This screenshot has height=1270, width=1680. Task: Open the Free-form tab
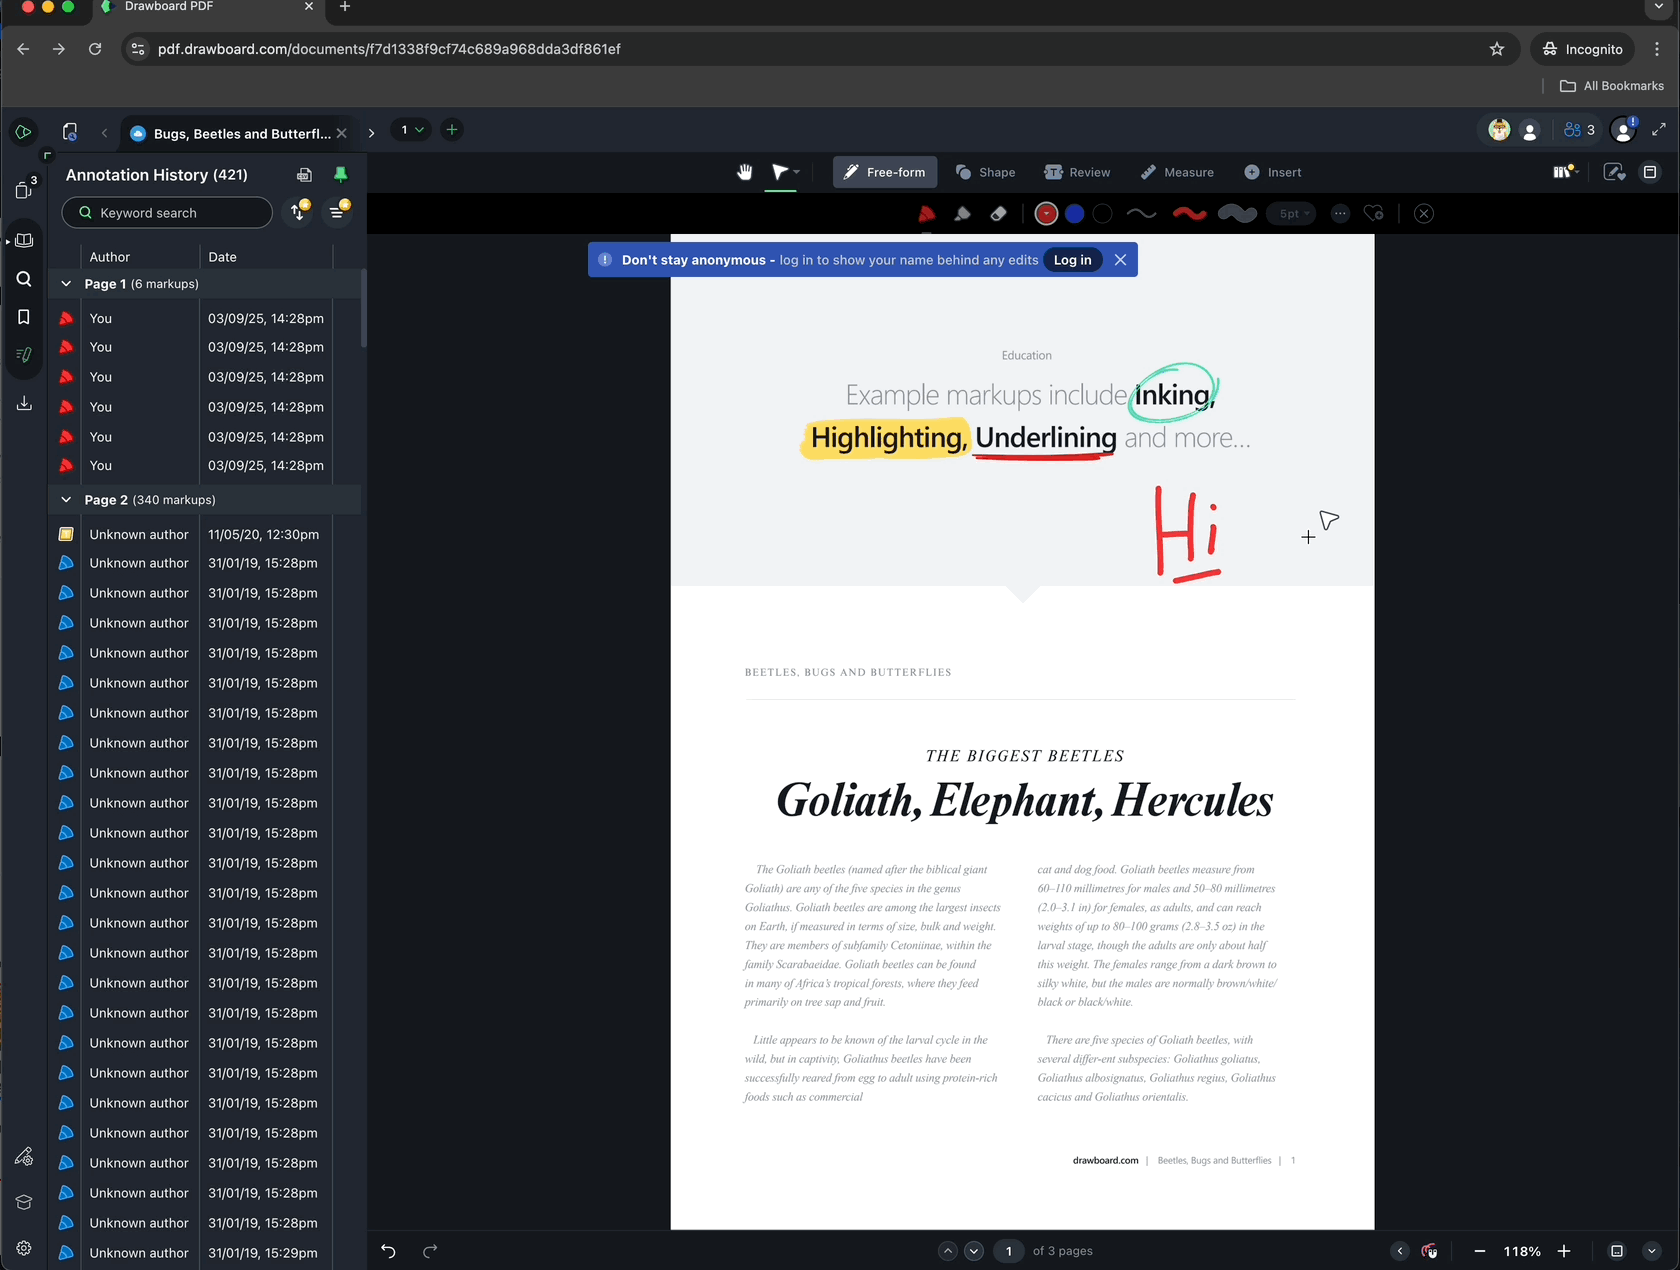(x=885, y=172)
